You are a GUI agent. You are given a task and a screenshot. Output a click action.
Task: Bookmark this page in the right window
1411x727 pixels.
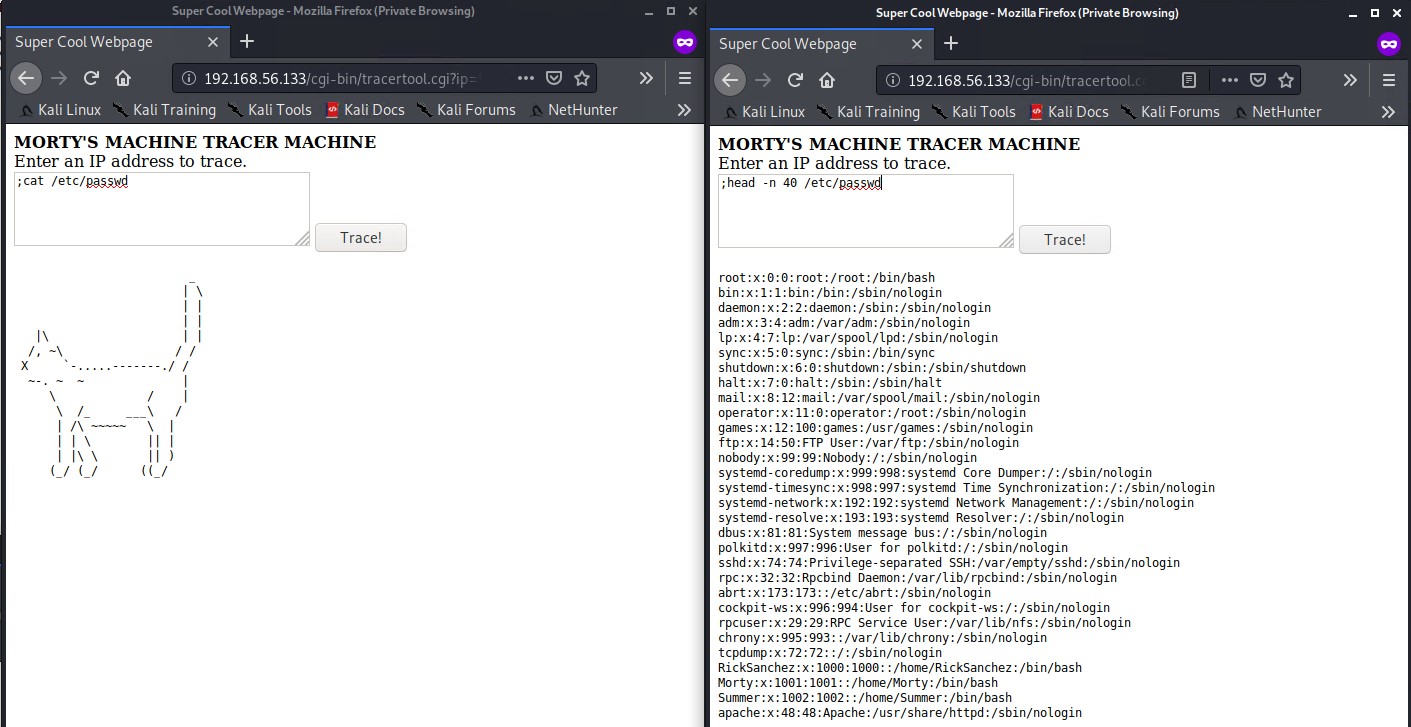coord(1286,80)
